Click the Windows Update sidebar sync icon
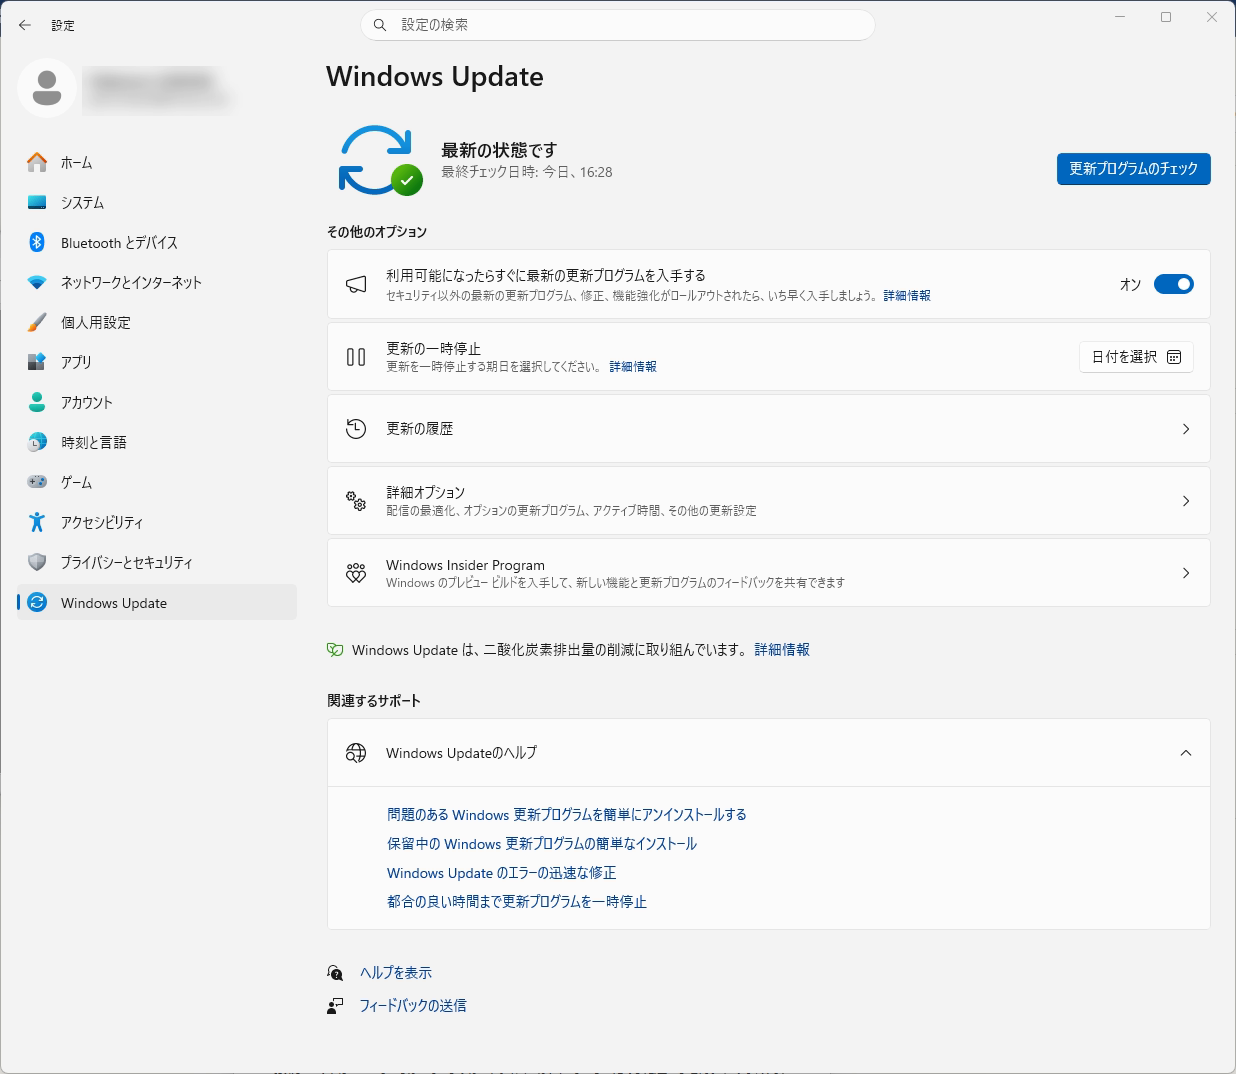The width and height of the screenshot is (1236, 1074). [x=37, y=602]
